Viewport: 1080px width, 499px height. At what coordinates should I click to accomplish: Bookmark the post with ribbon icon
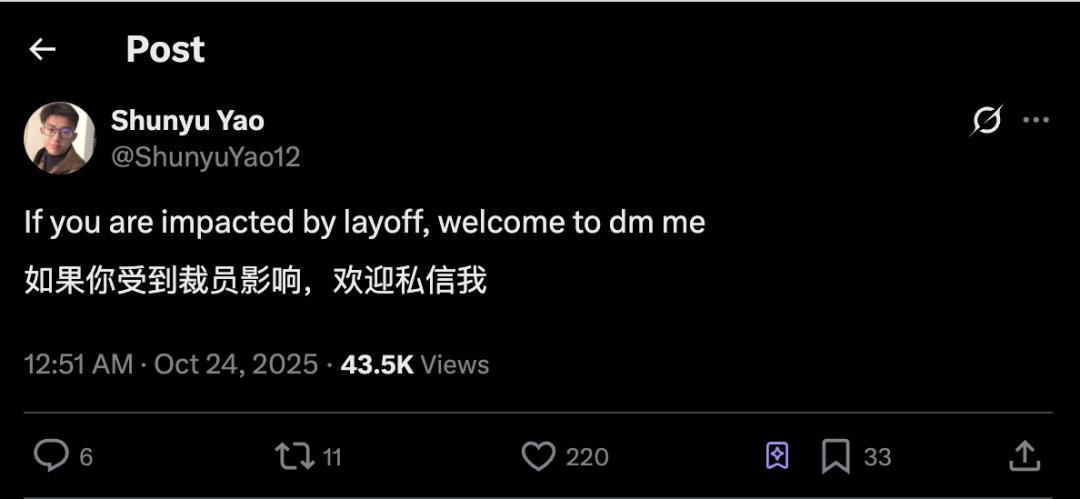tap(835, 456)
